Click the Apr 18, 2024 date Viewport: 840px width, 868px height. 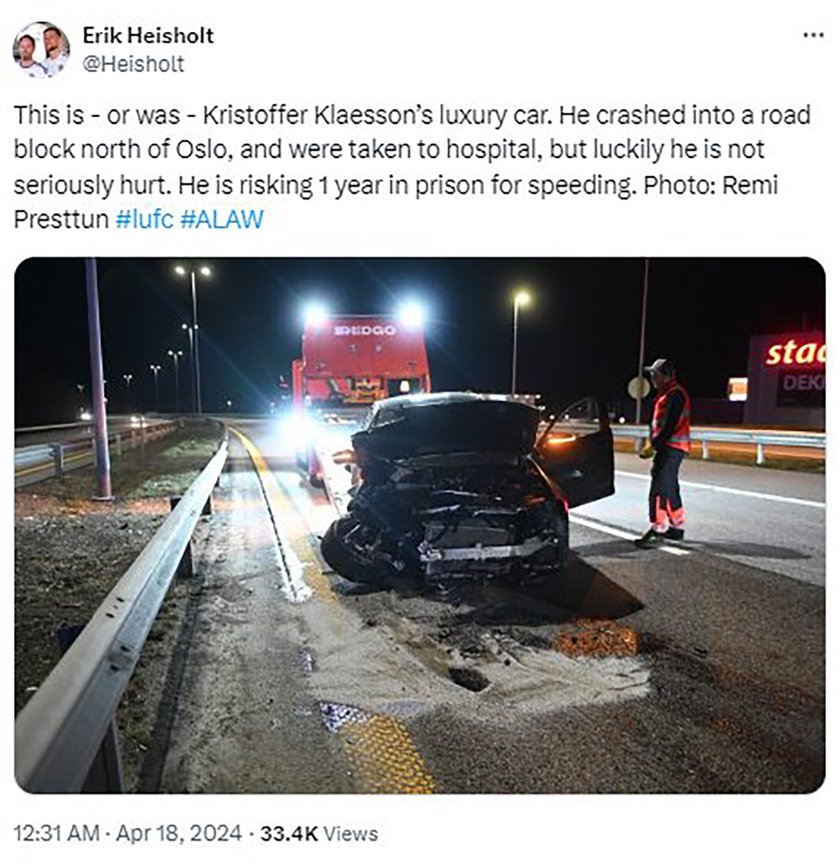pyautogui.click(x=179, y=834)
